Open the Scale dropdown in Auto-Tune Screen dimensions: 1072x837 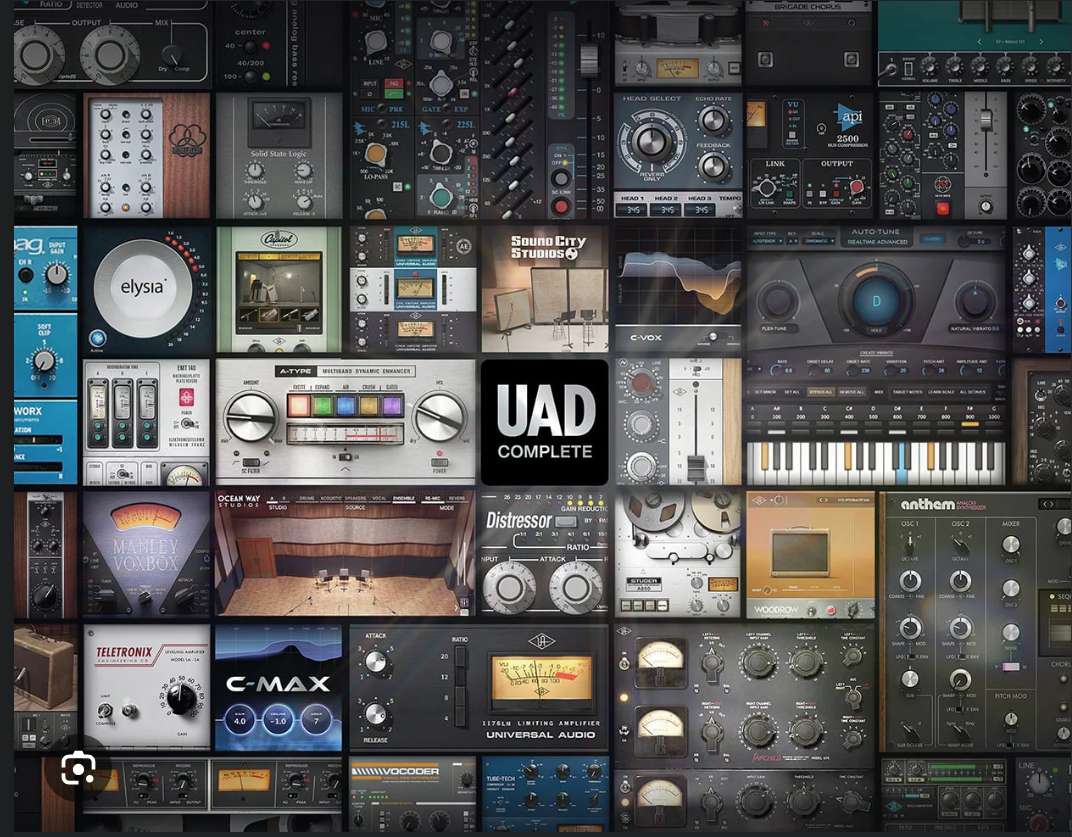coord(818,241)
